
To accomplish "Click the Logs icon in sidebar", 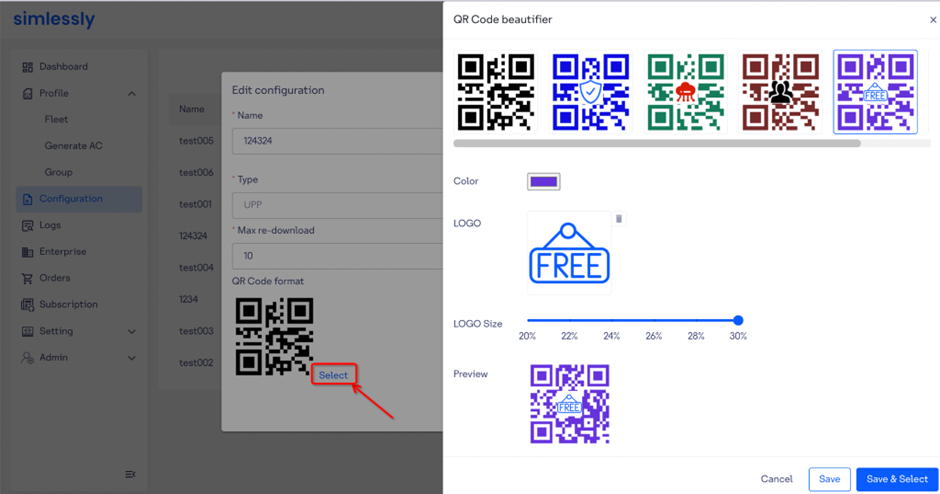I will (28, 225).
